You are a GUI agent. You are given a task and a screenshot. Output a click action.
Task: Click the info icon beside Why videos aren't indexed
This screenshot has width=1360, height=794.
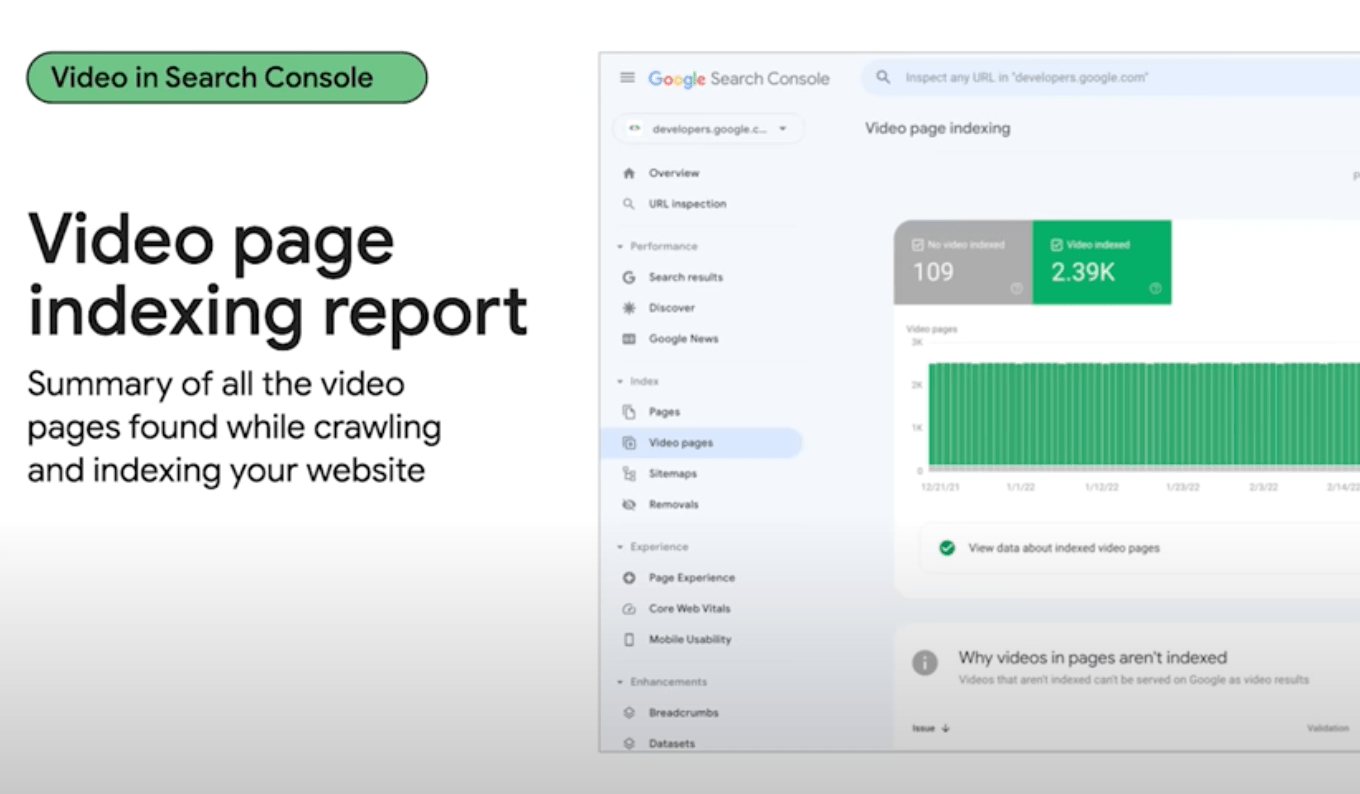tap(925, 662)
